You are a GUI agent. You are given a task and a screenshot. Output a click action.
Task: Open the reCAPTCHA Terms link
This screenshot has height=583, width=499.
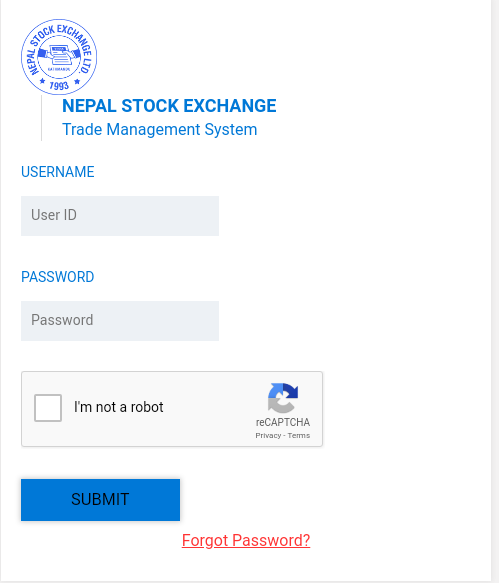299,435
